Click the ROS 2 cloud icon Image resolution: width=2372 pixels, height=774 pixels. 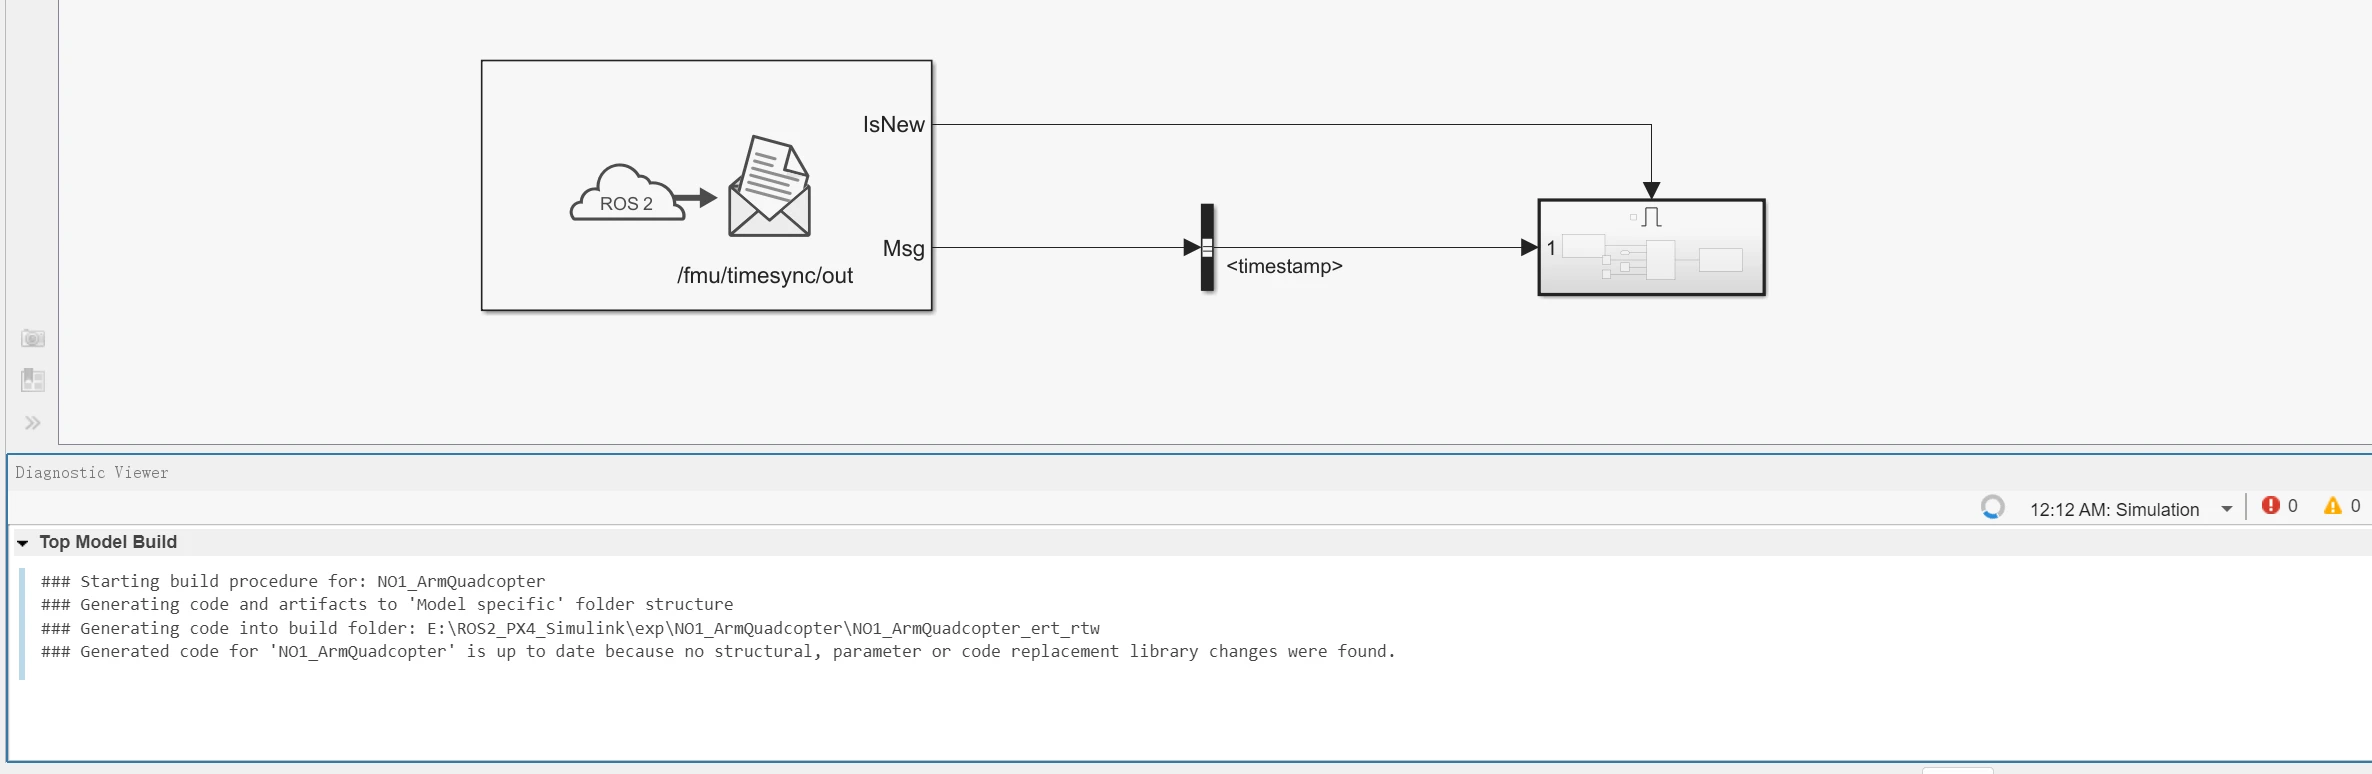[627, 193]
